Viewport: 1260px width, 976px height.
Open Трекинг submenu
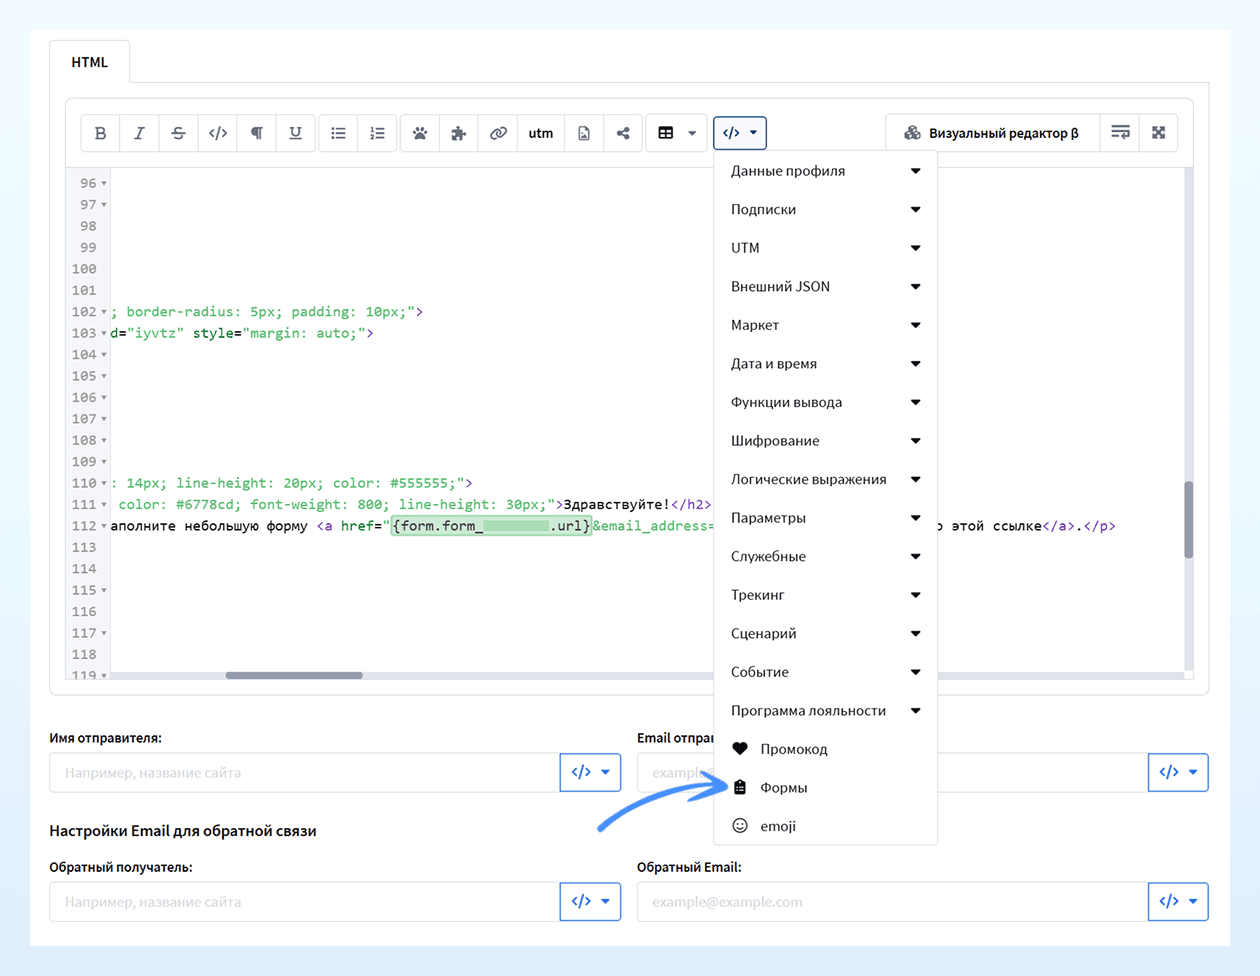click(825, 595)
